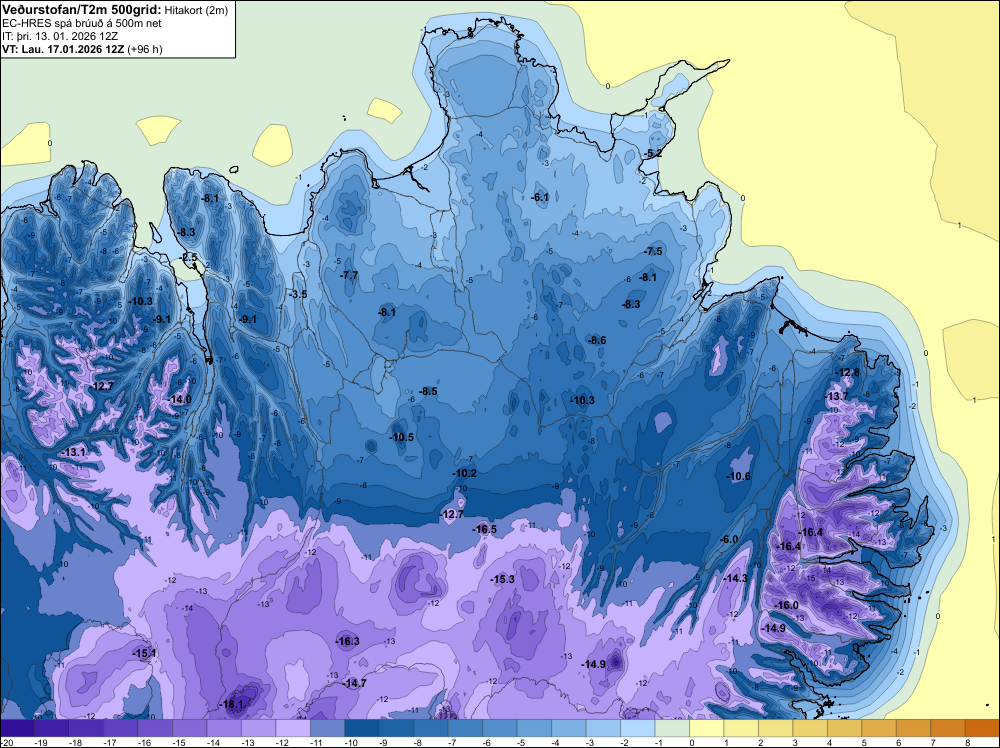Select the legend swatch labeled 3

tap(810, 728)
